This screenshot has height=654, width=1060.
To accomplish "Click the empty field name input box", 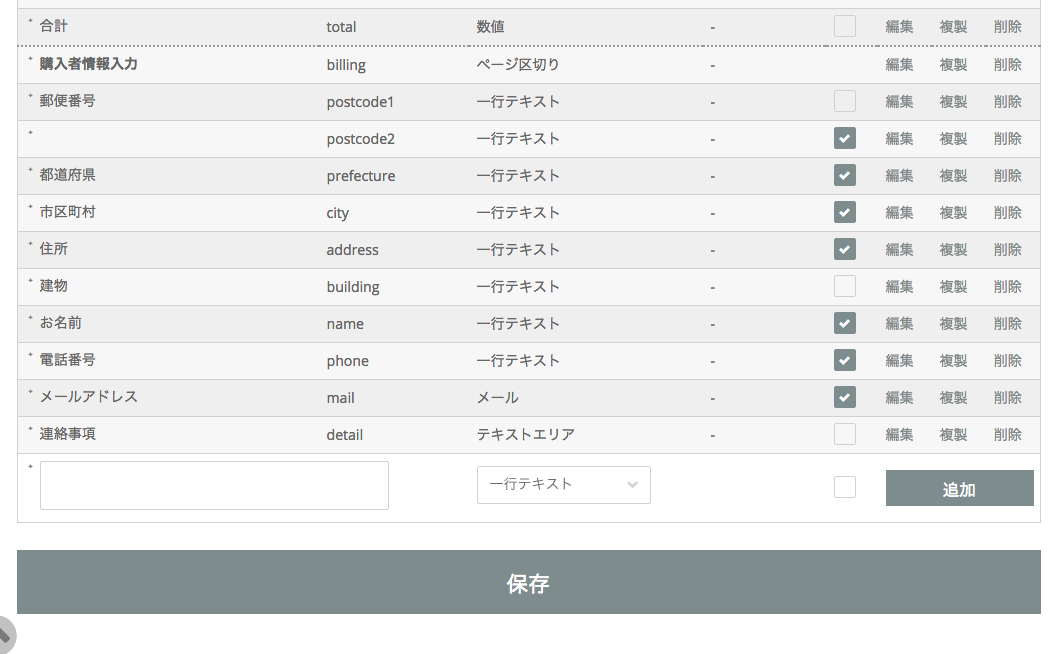I will pos(213,485).
